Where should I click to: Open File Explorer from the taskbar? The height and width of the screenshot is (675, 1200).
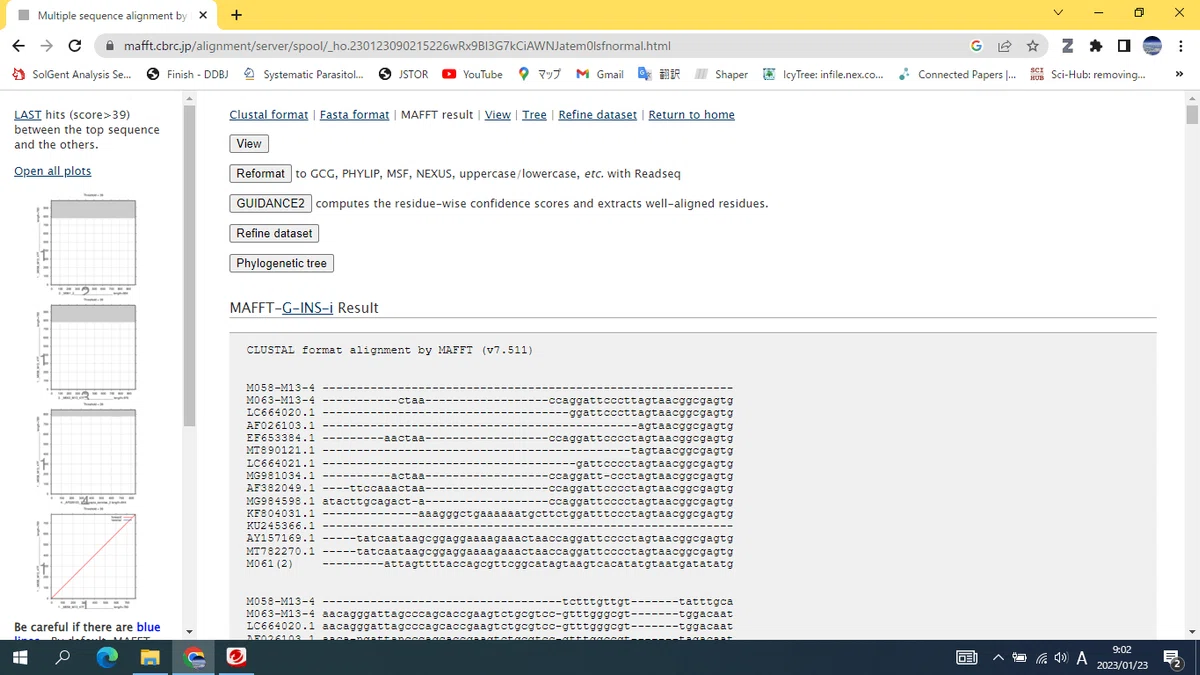tap(150, 657)
